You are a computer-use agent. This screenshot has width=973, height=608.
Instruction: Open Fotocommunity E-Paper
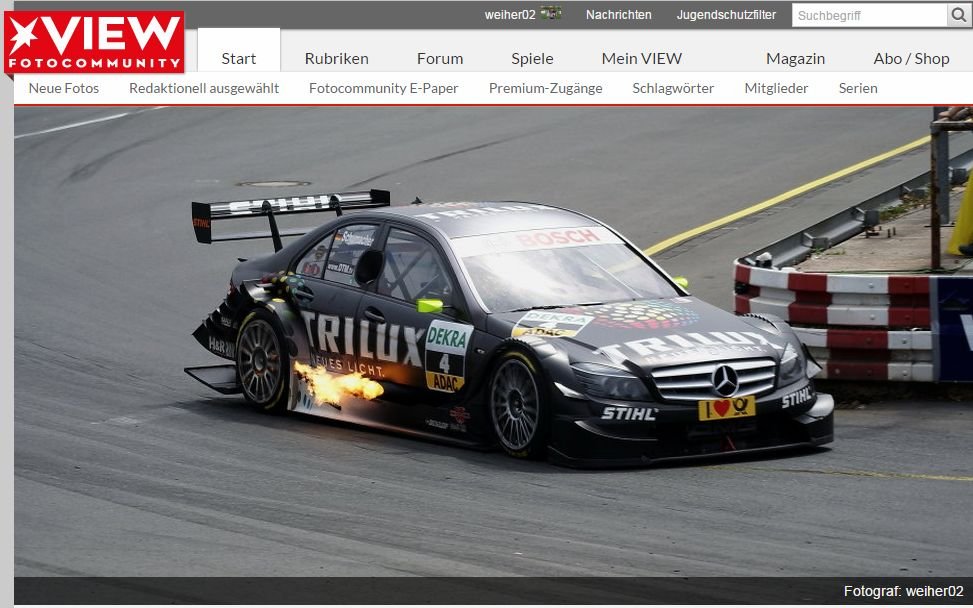pos(383,88)
